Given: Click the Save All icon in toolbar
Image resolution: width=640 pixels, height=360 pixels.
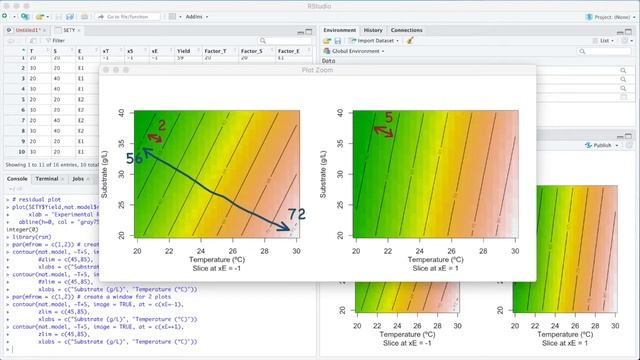Looking at the screenshot, I should (70, 17).
